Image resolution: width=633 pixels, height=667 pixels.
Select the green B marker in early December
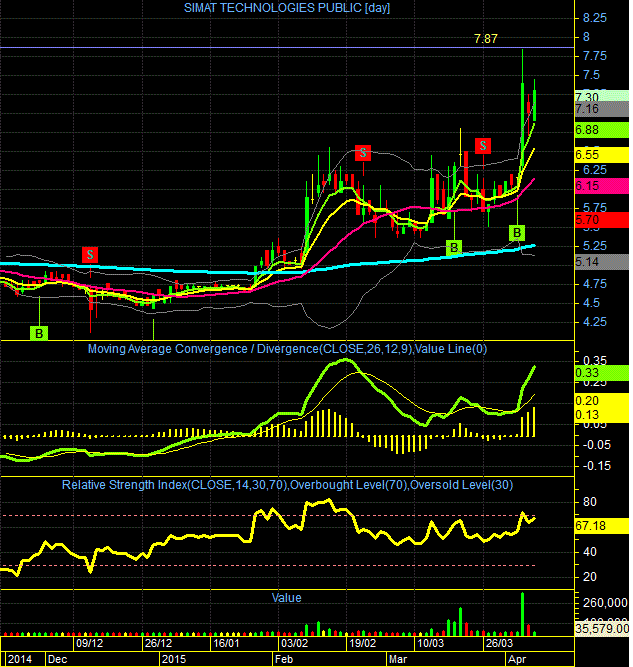pos(39,334)
